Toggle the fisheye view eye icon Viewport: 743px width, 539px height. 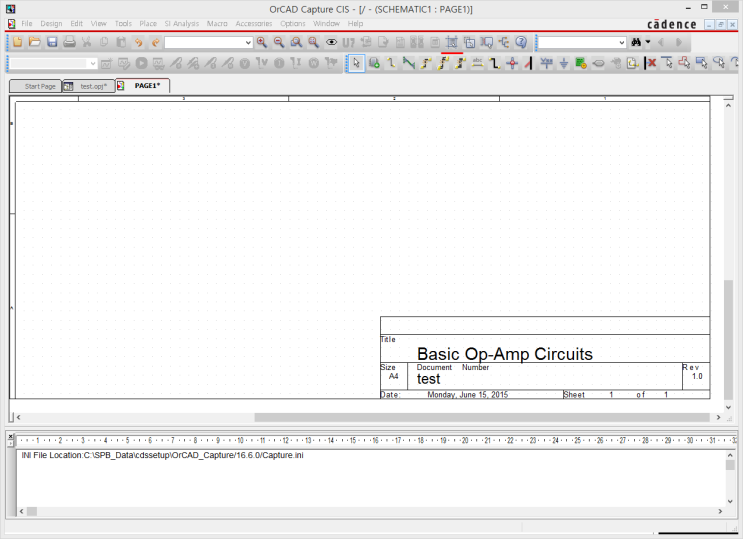pos(331,42)
